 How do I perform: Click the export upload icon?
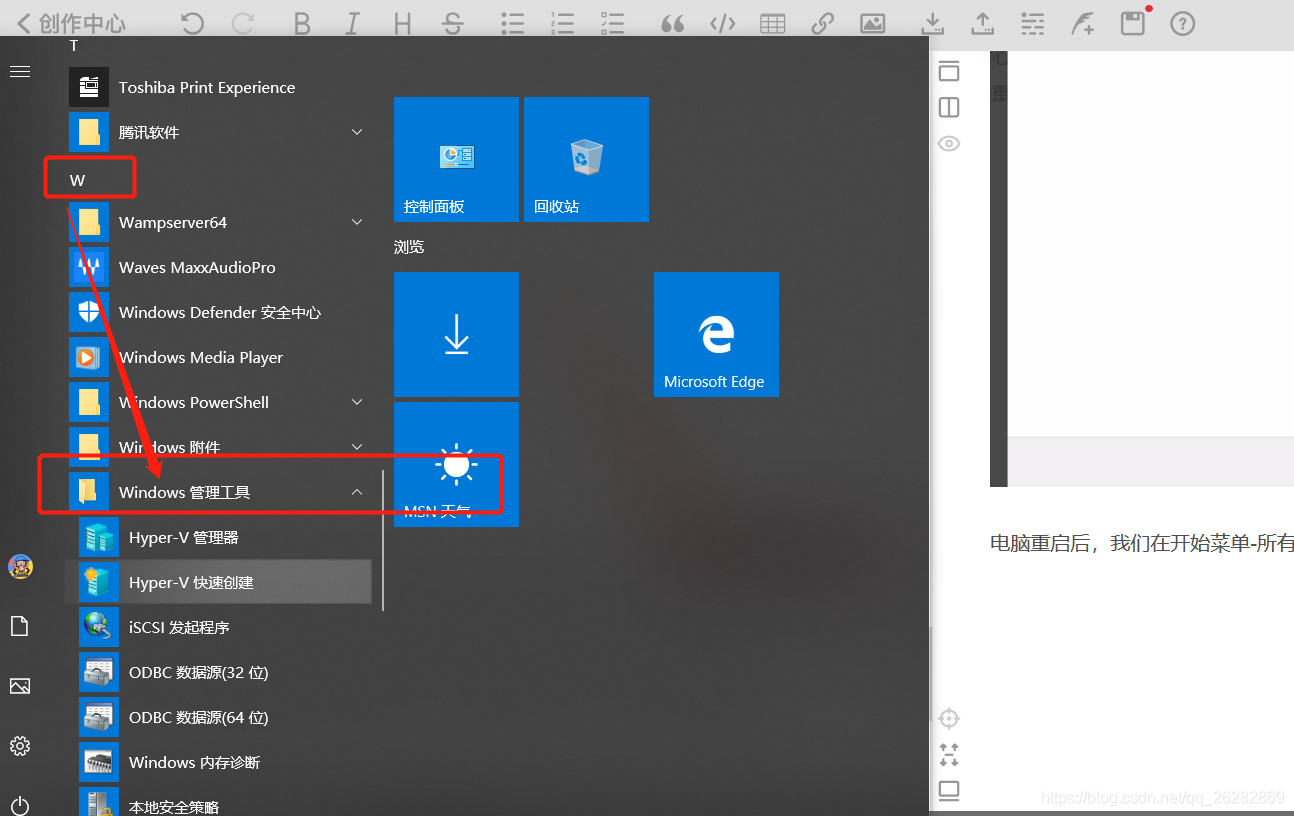click(x=983, y=23)
